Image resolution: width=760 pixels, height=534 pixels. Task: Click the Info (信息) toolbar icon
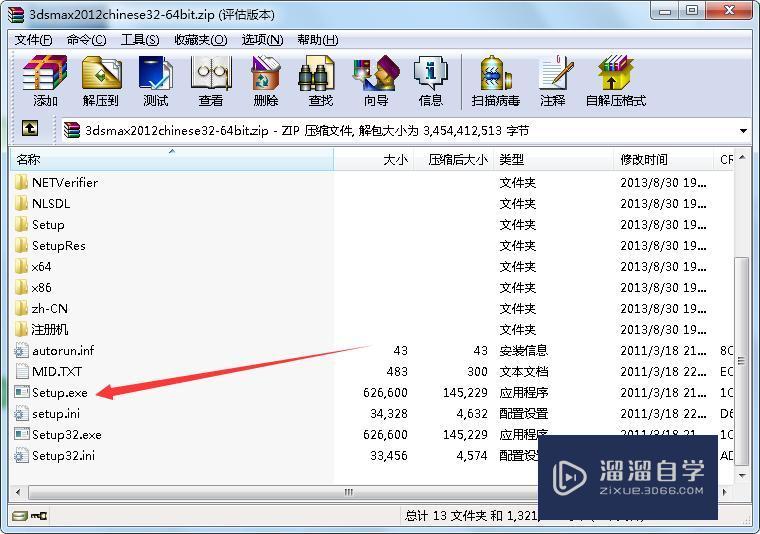coord(430,80)
